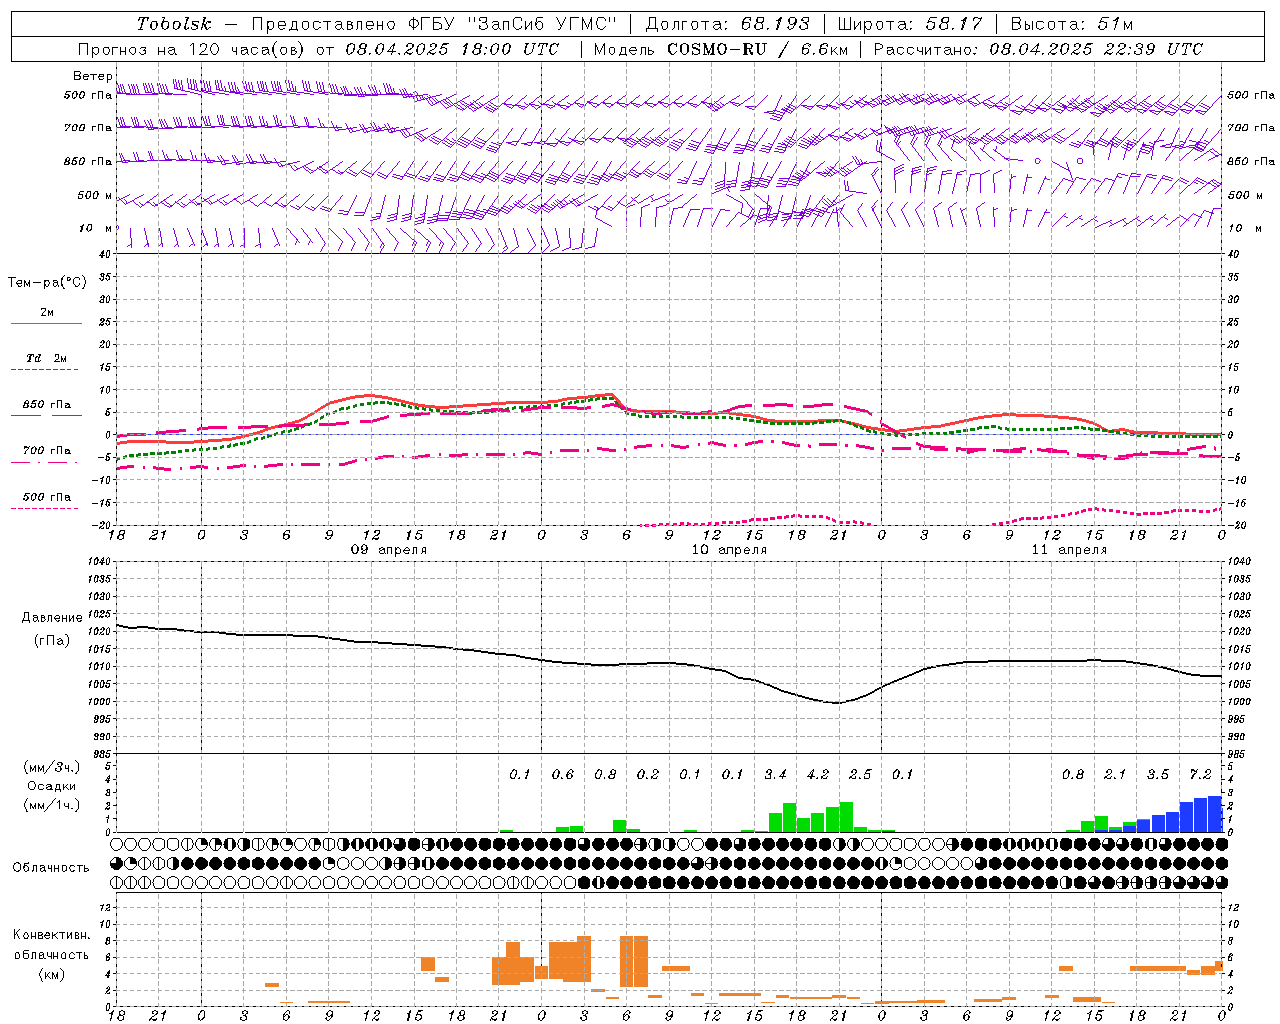Click the "Облачность" cloud cover label
Screen dimensions: 1280x1024
[51, 867]
